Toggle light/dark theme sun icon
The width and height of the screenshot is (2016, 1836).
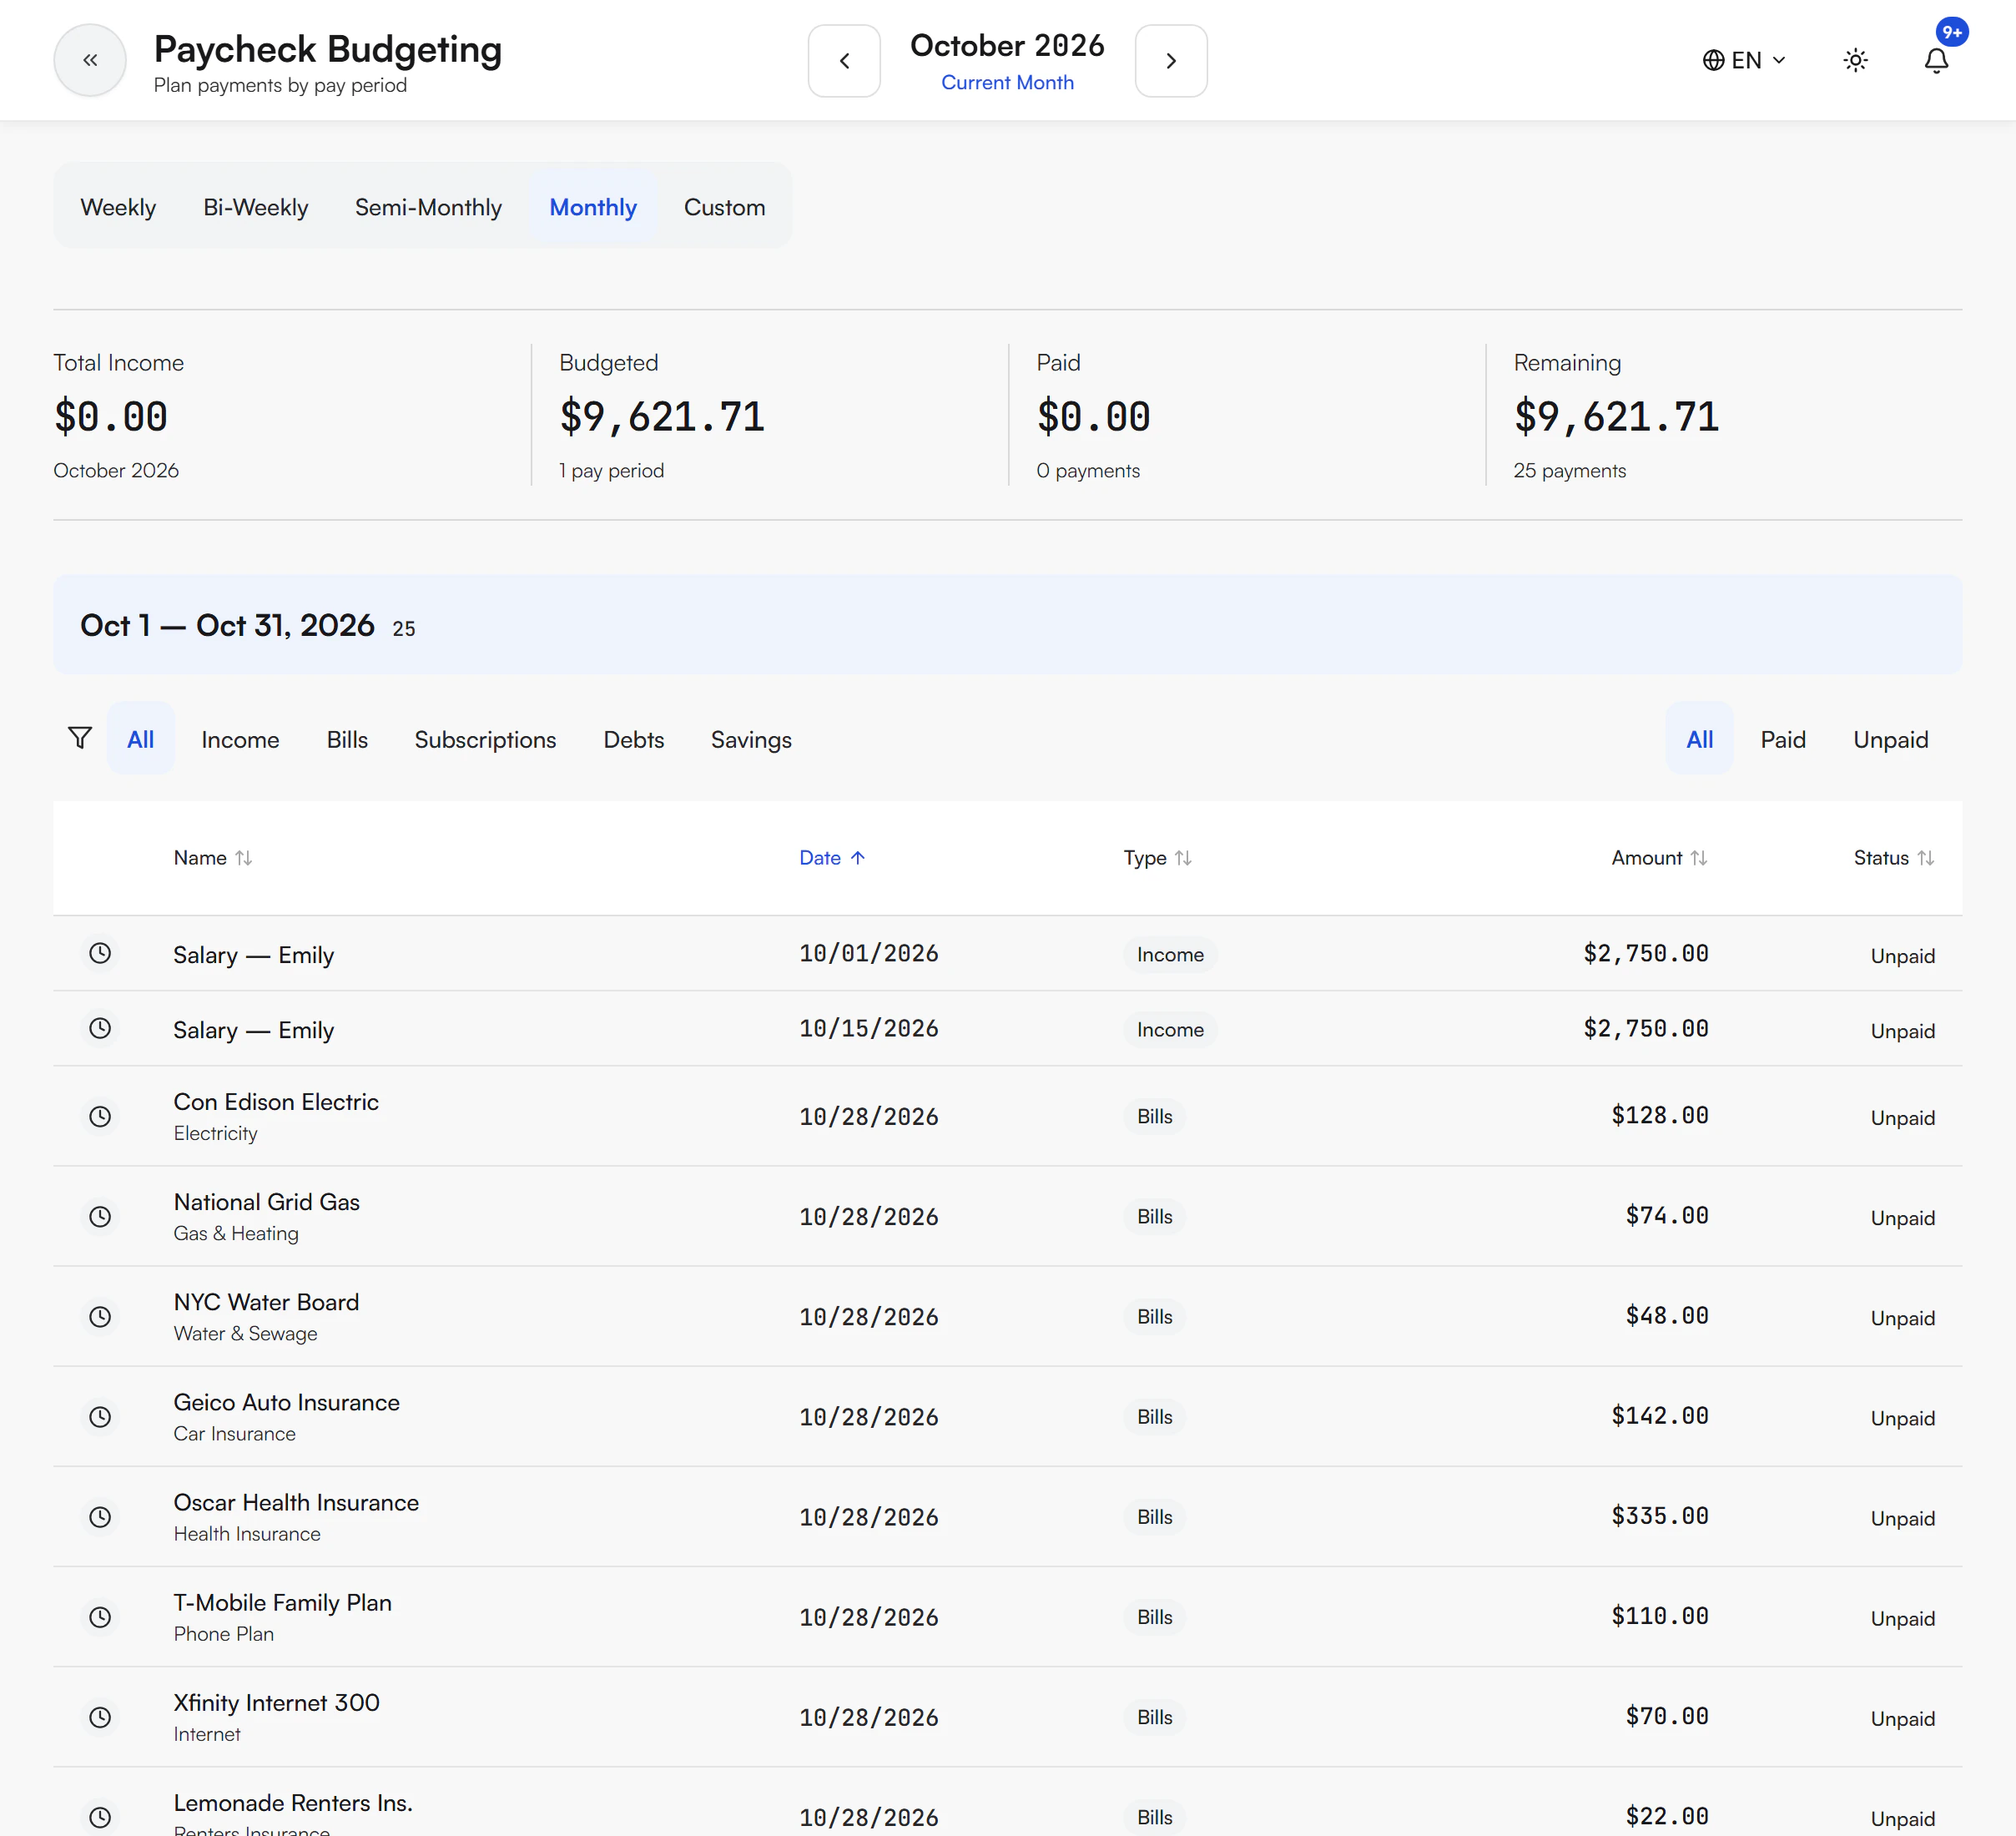(1855, 60)
